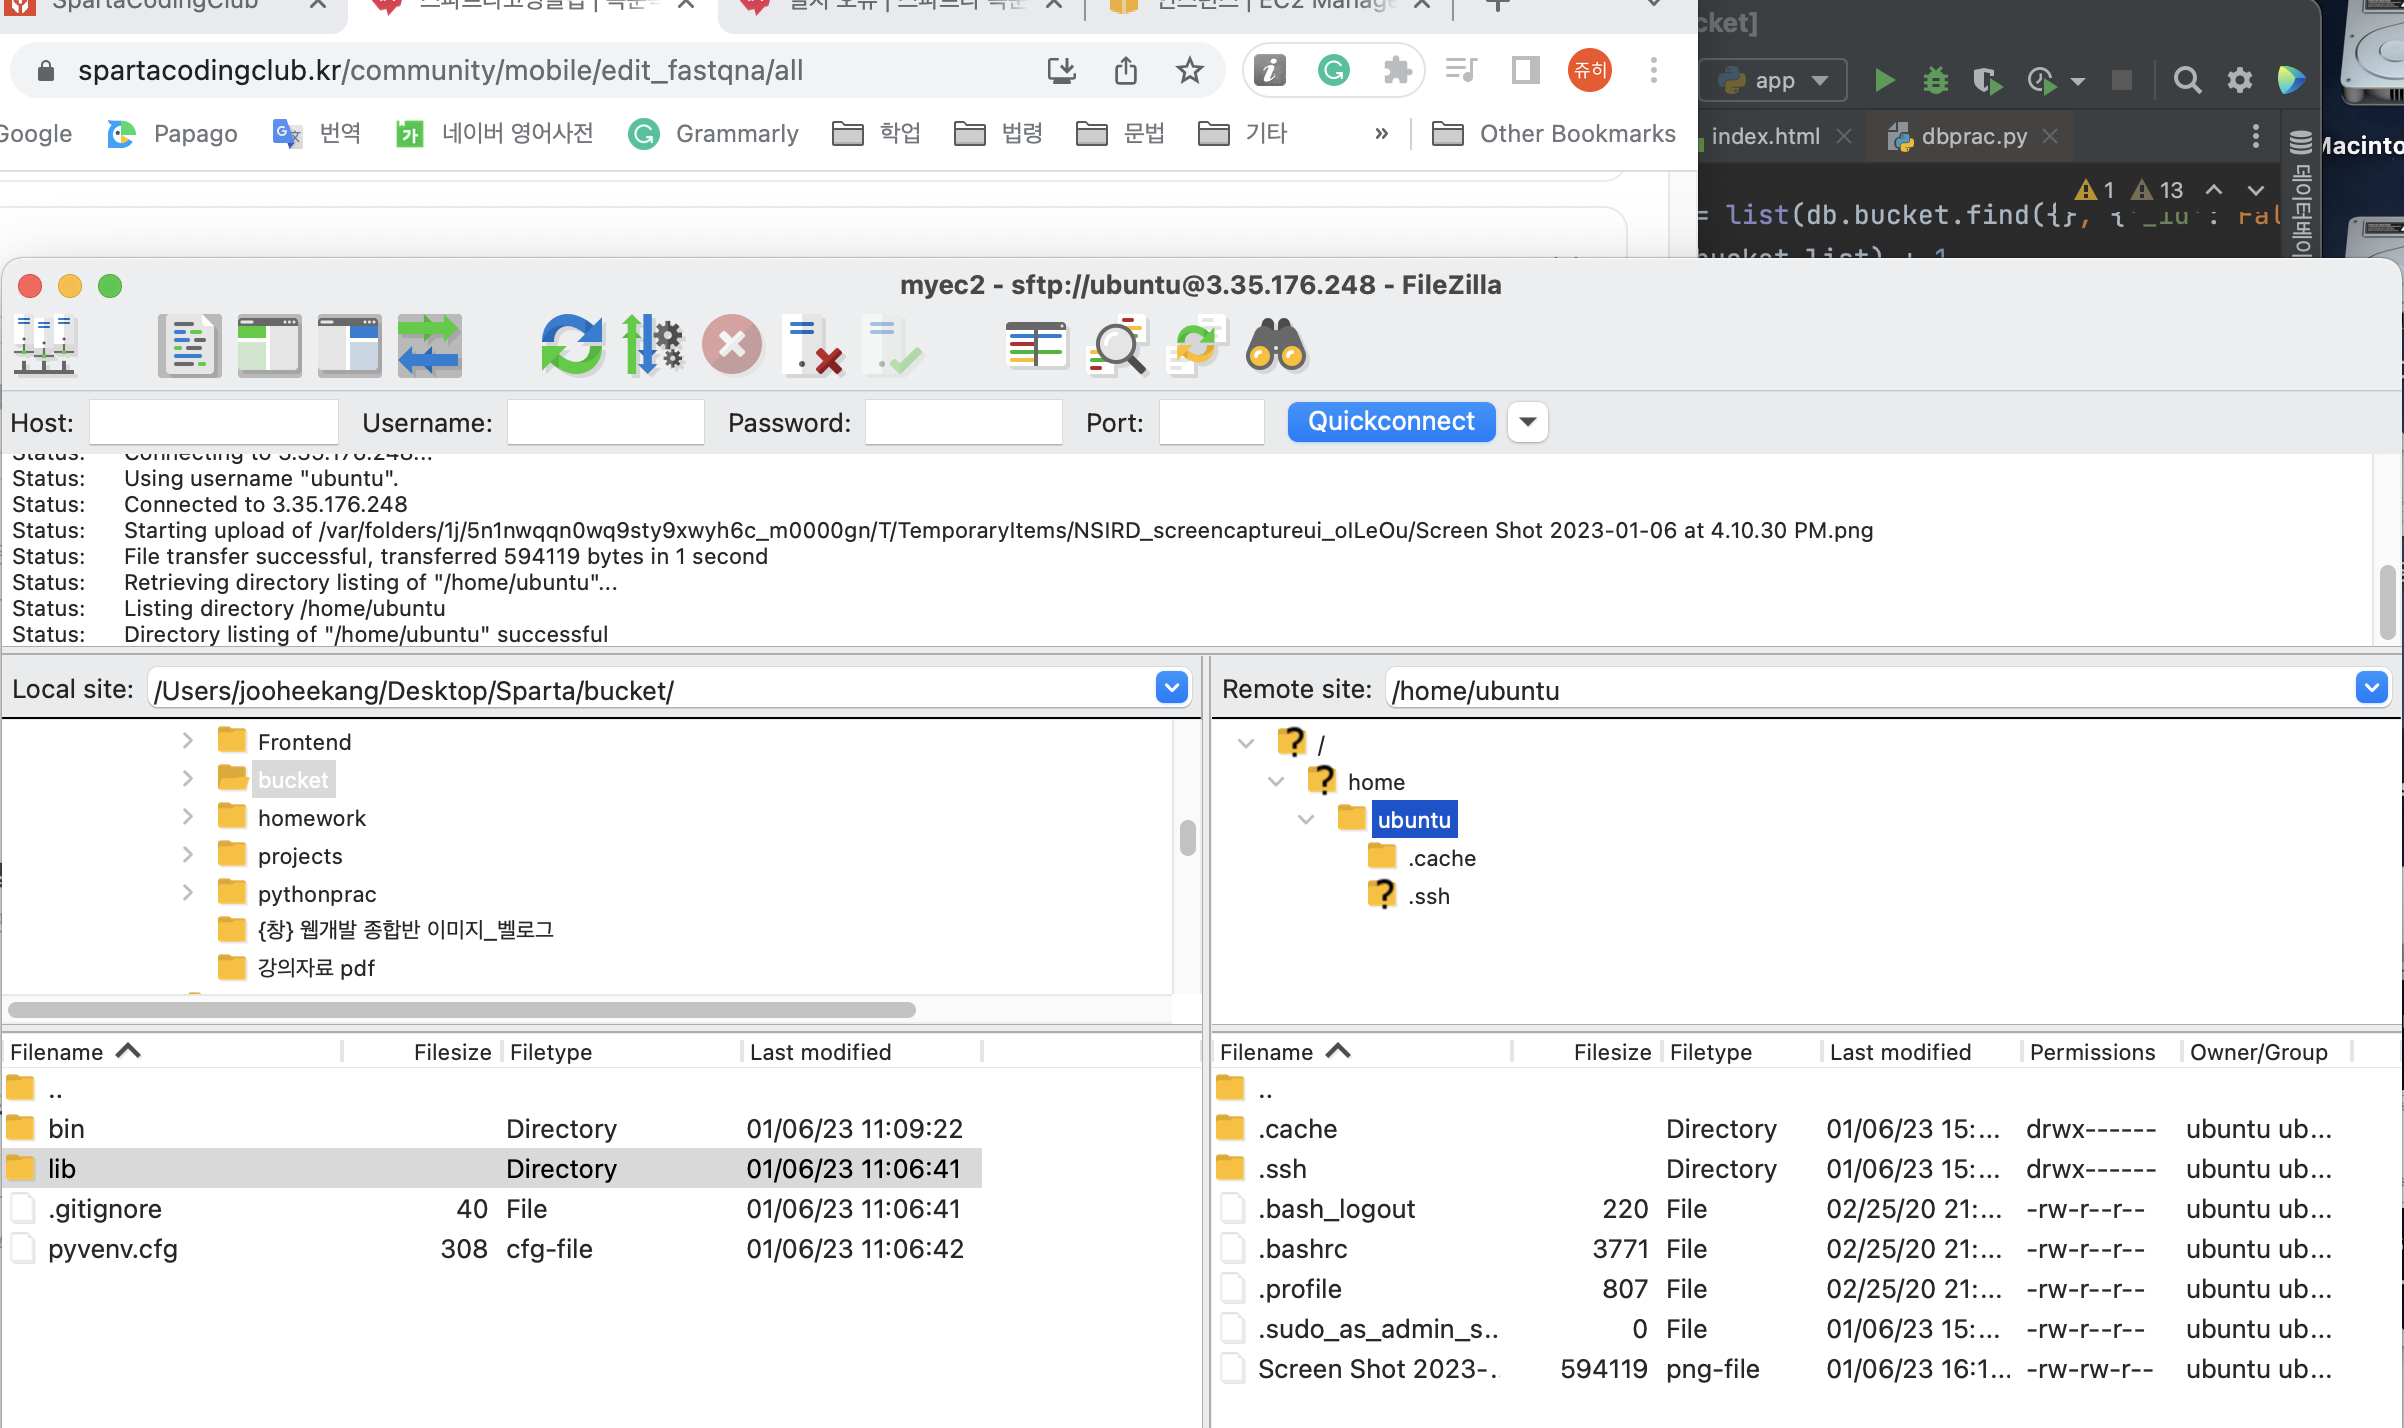Run app with green play icon in PyCharm
The height and width of the screenshot is (1428, 2404).
(x=1884, y=80)
